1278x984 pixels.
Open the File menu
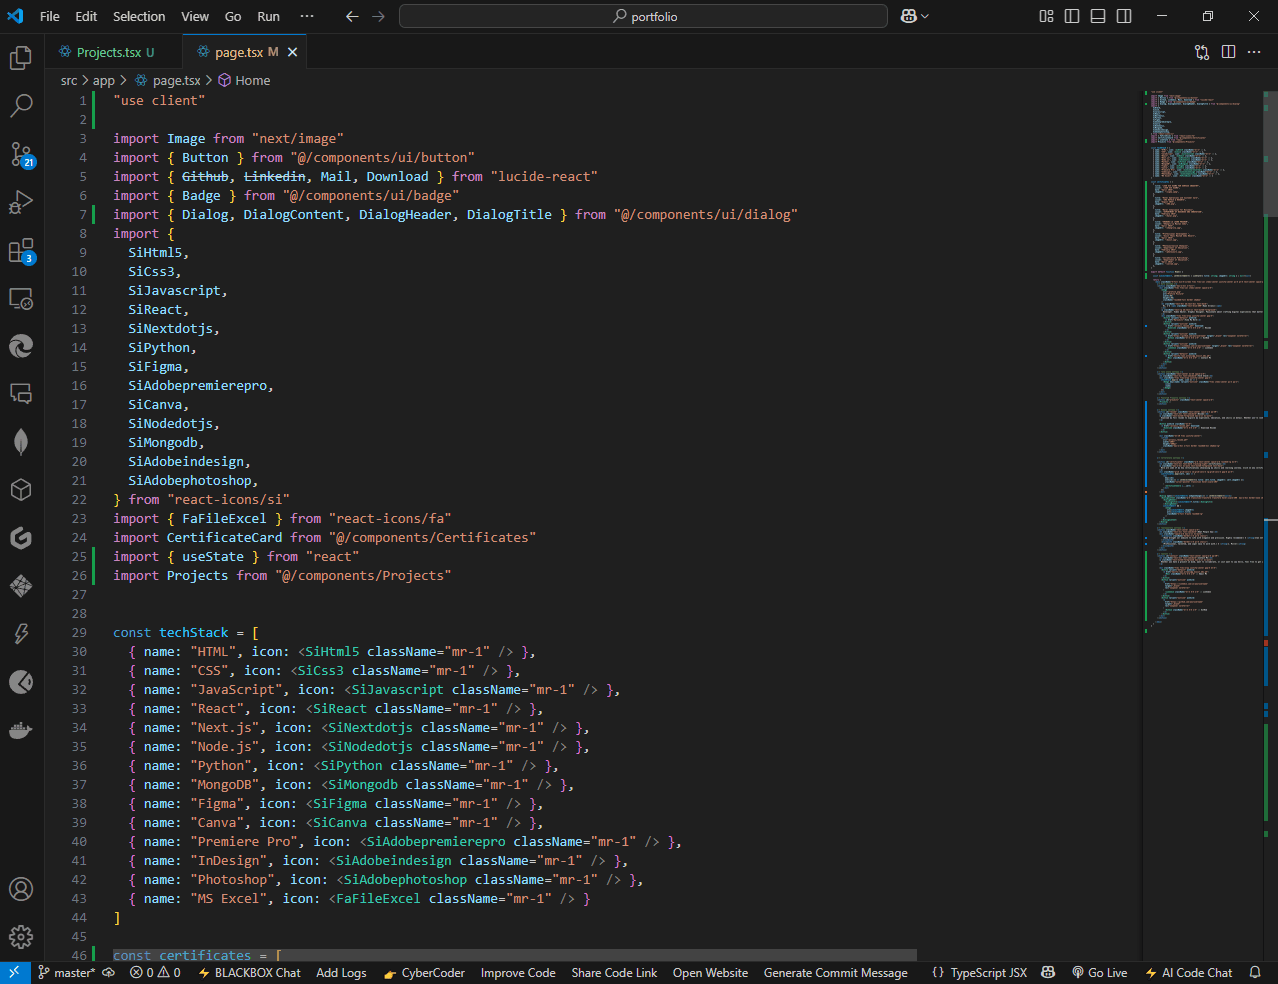tap(50, 16)
